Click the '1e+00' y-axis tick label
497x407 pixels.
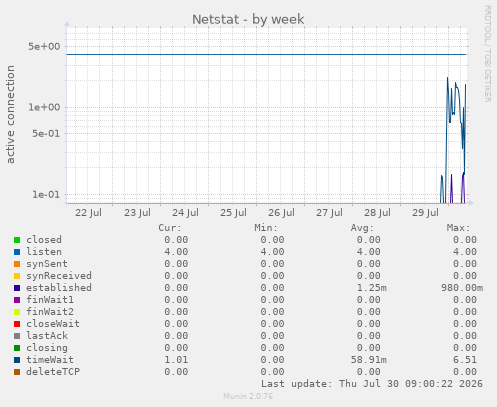click(44, 107)
